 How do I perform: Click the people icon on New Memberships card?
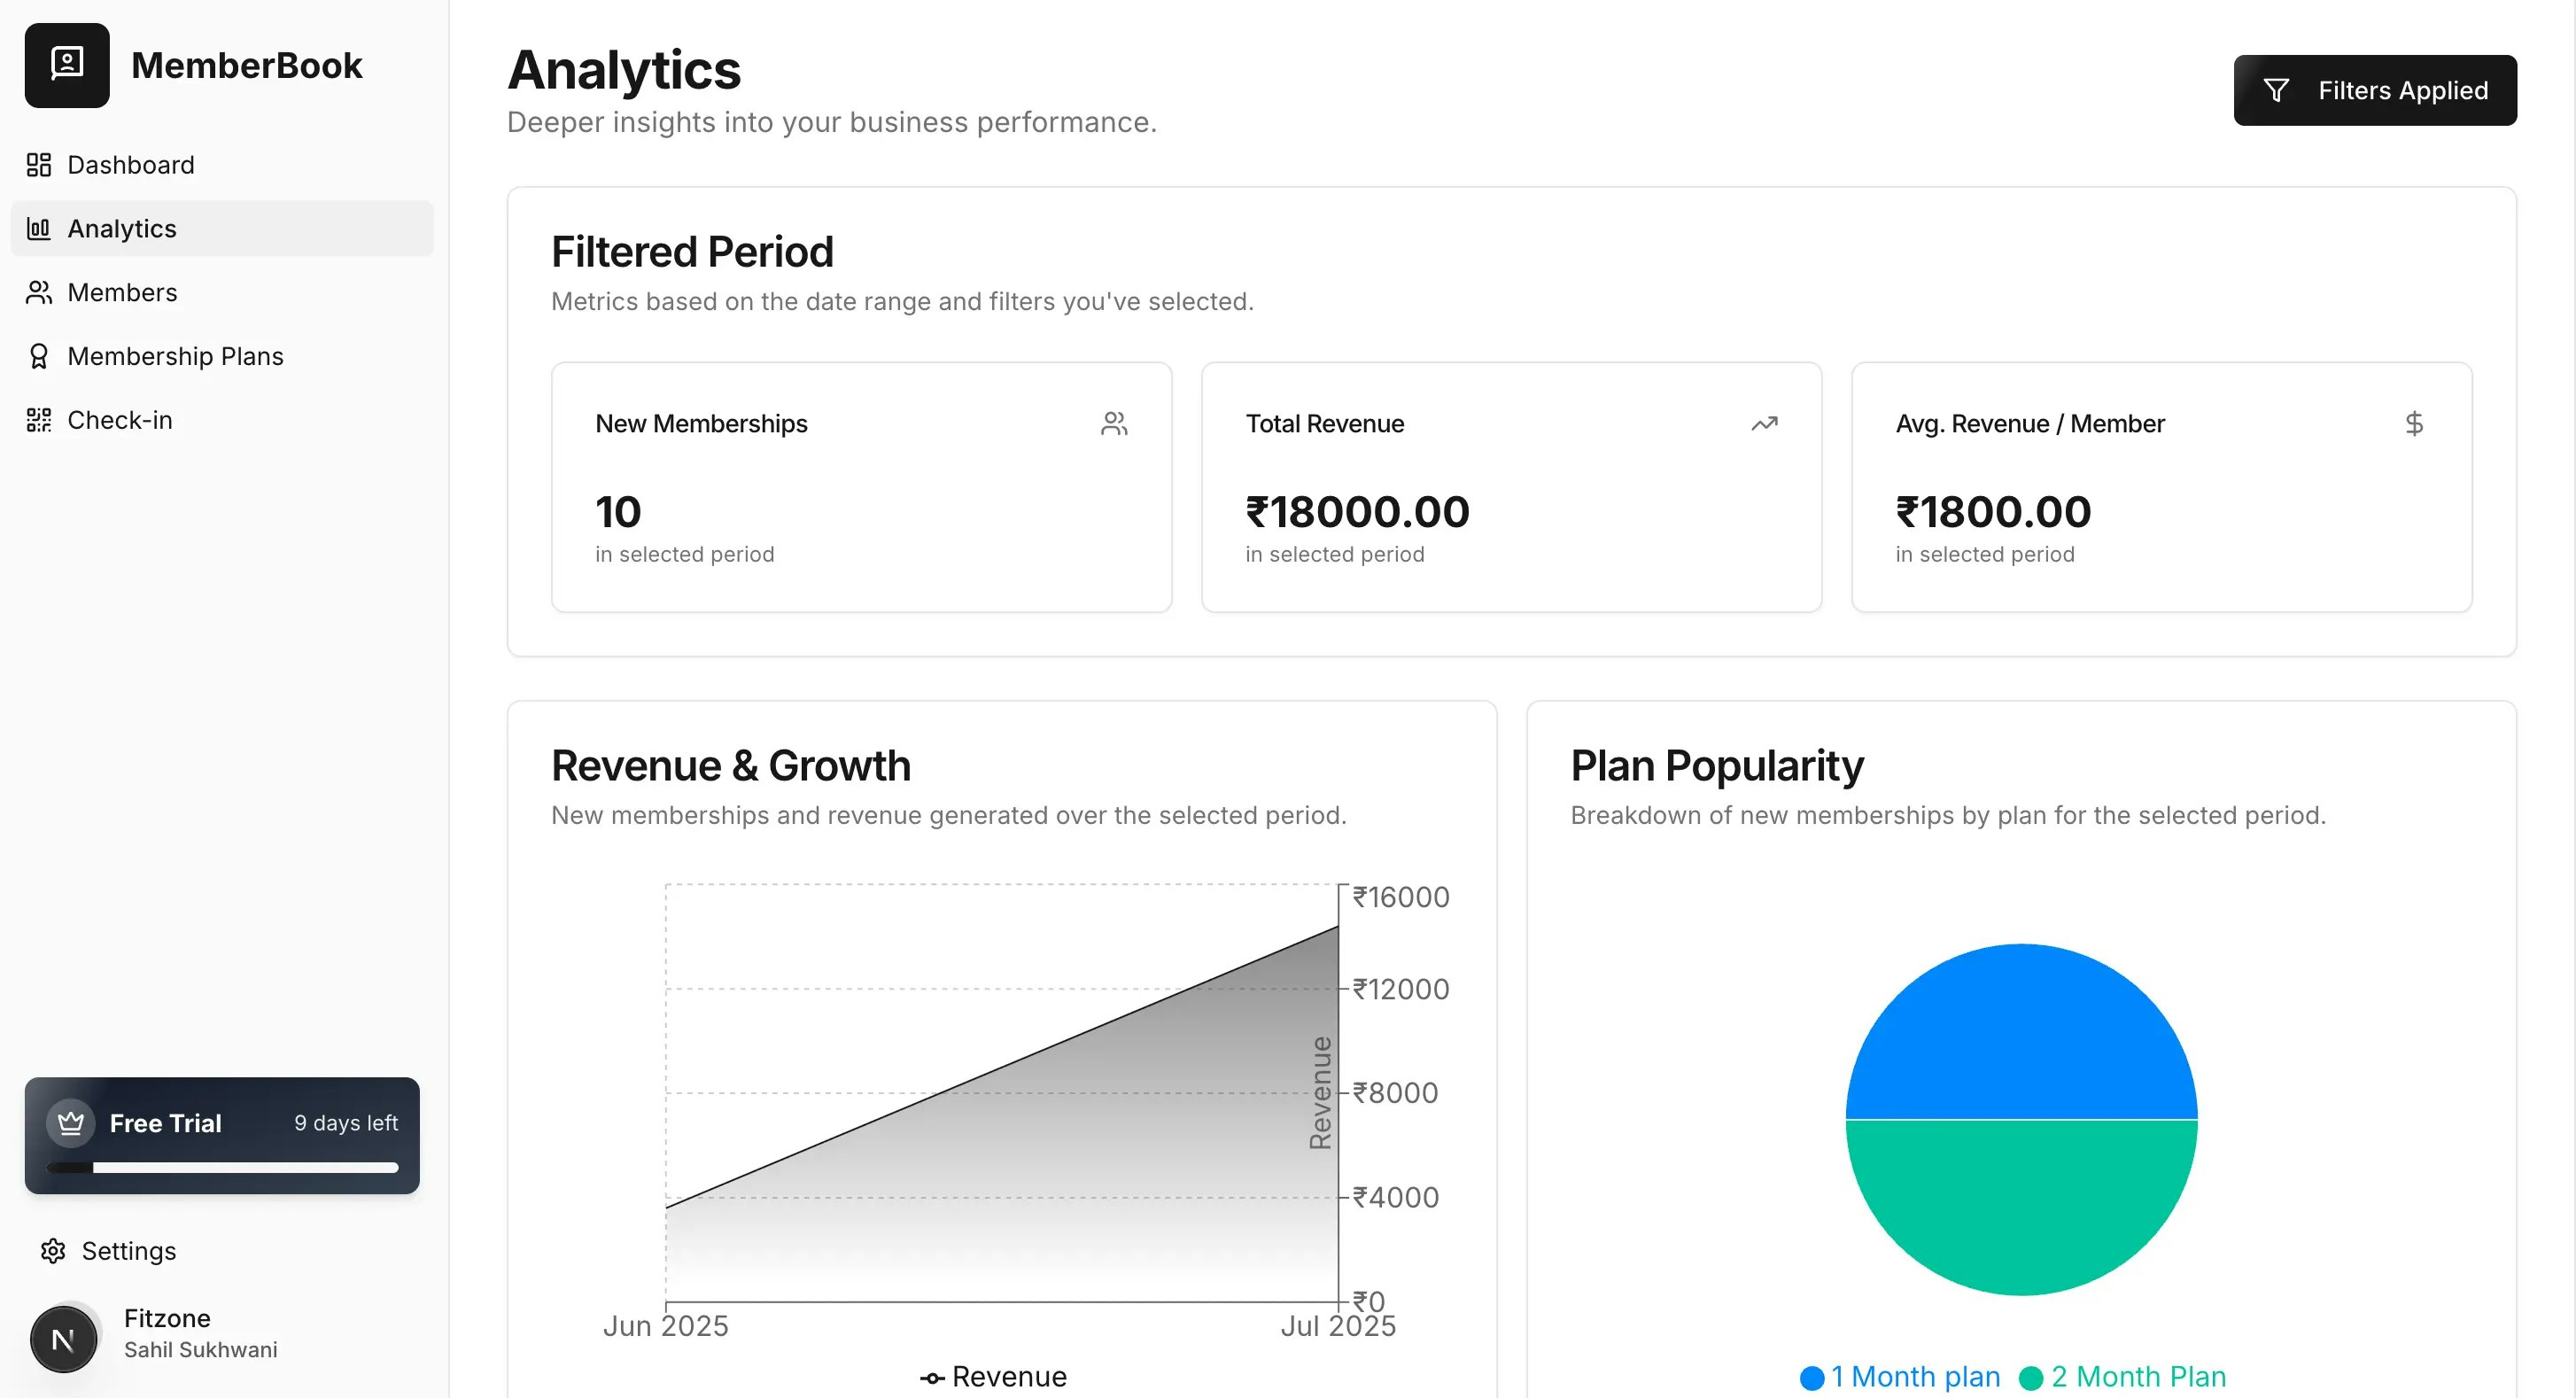click(1114, 424)
